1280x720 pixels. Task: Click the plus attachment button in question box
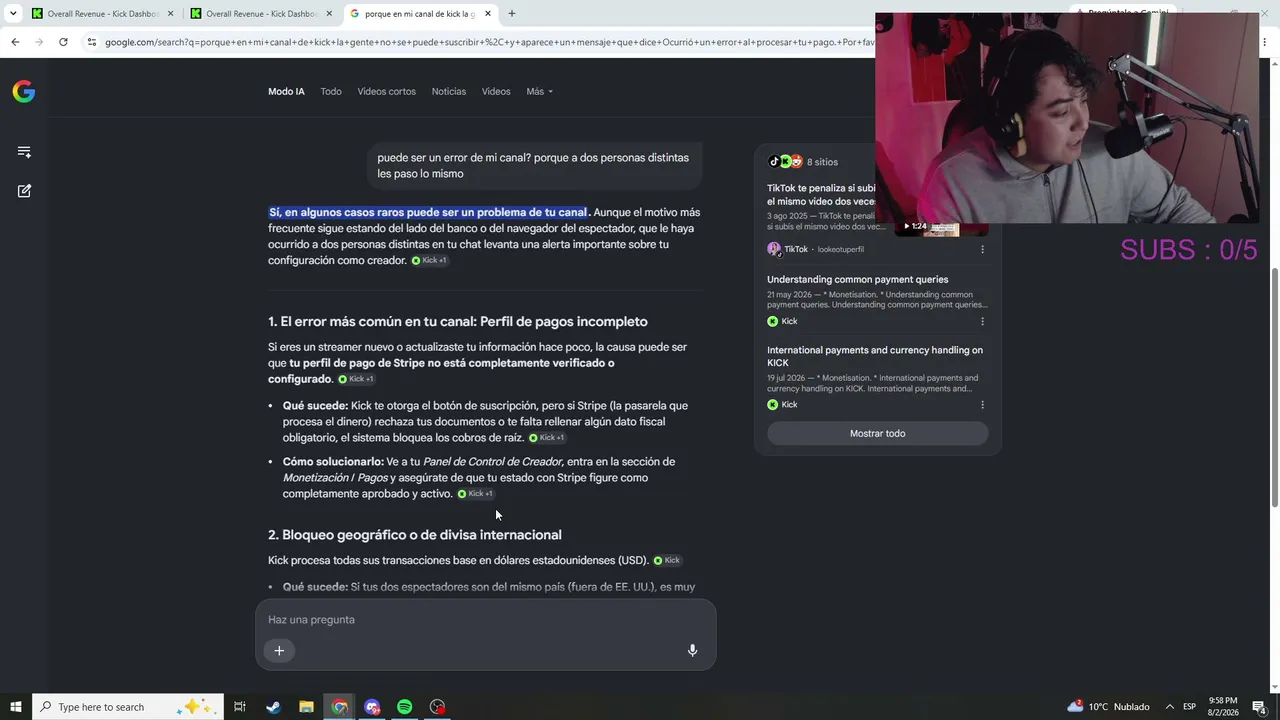click(x=279, y=651)
